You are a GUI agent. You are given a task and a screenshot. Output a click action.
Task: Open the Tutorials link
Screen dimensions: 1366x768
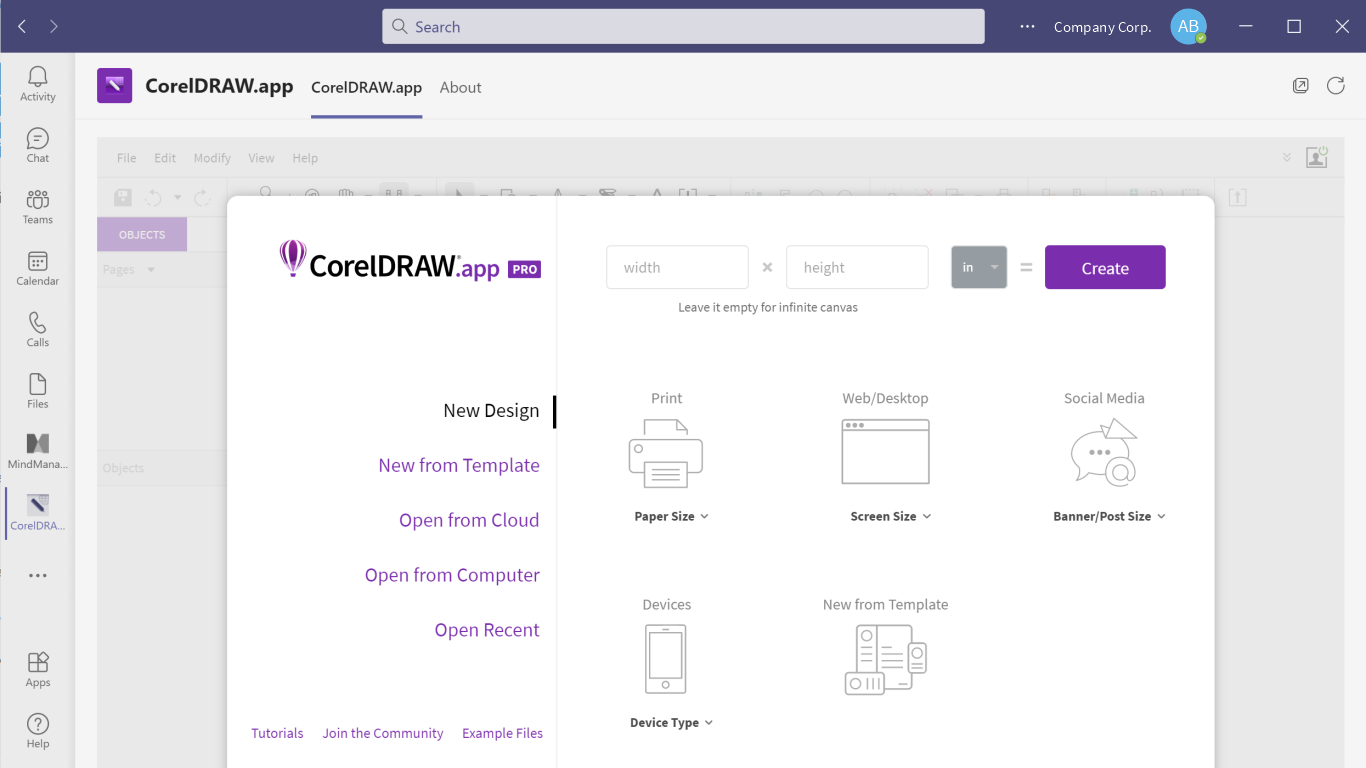point(277,733)
